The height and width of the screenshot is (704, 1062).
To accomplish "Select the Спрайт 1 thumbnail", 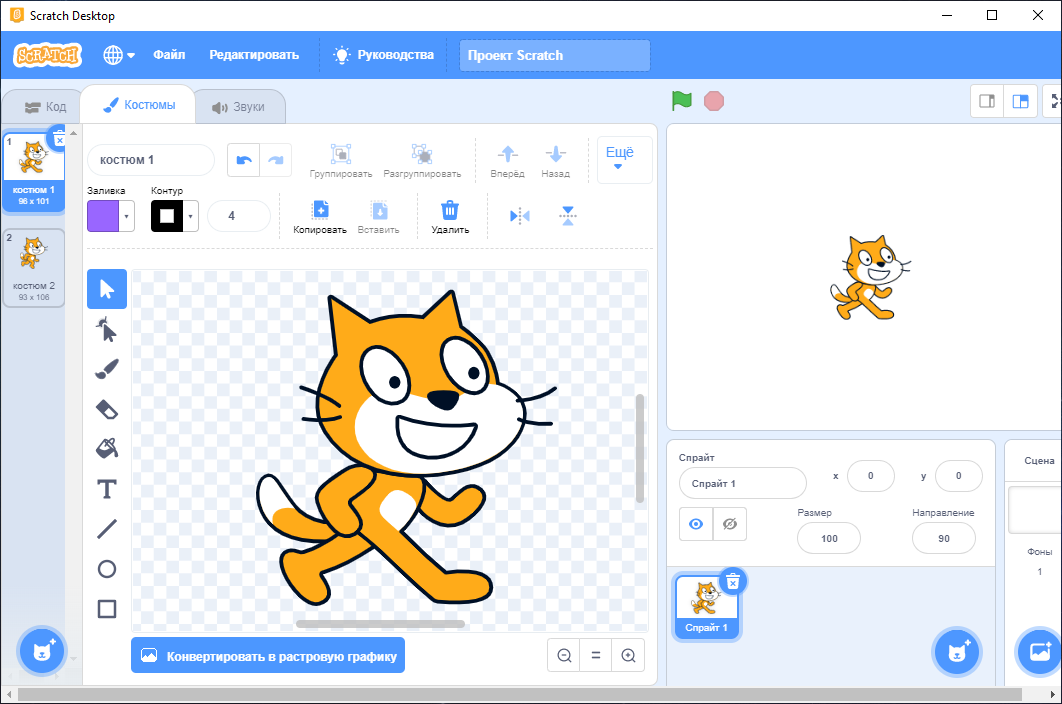I will [706, 607].
